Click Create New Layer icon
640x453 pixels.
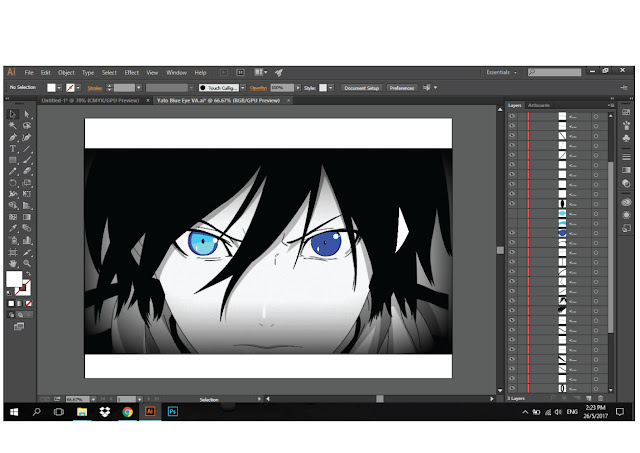tap(589, 398)
